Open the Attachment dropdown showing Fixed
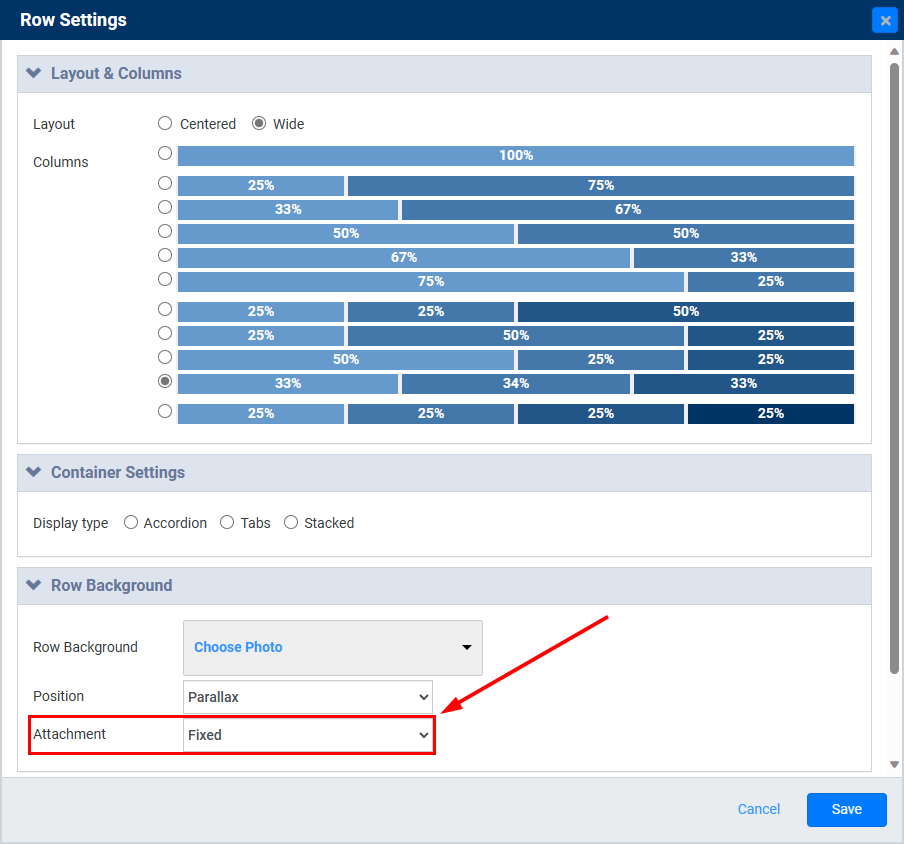The width and height of the screenshot is (904, 844). [308, 735]
